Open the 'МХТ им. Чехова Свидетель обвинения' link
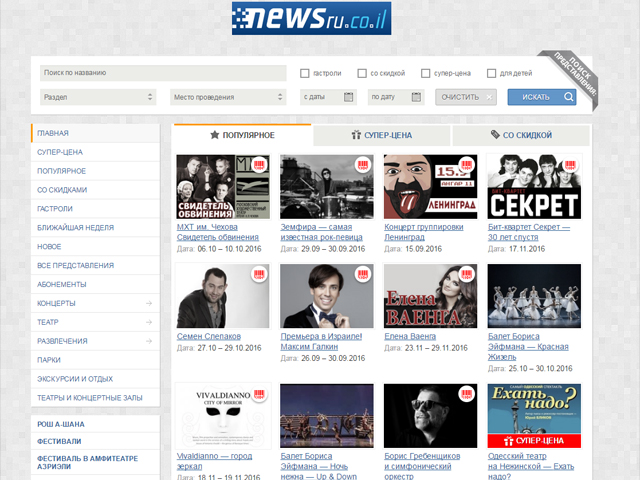Viewport: 640px width, 480px height. [218, 232]
